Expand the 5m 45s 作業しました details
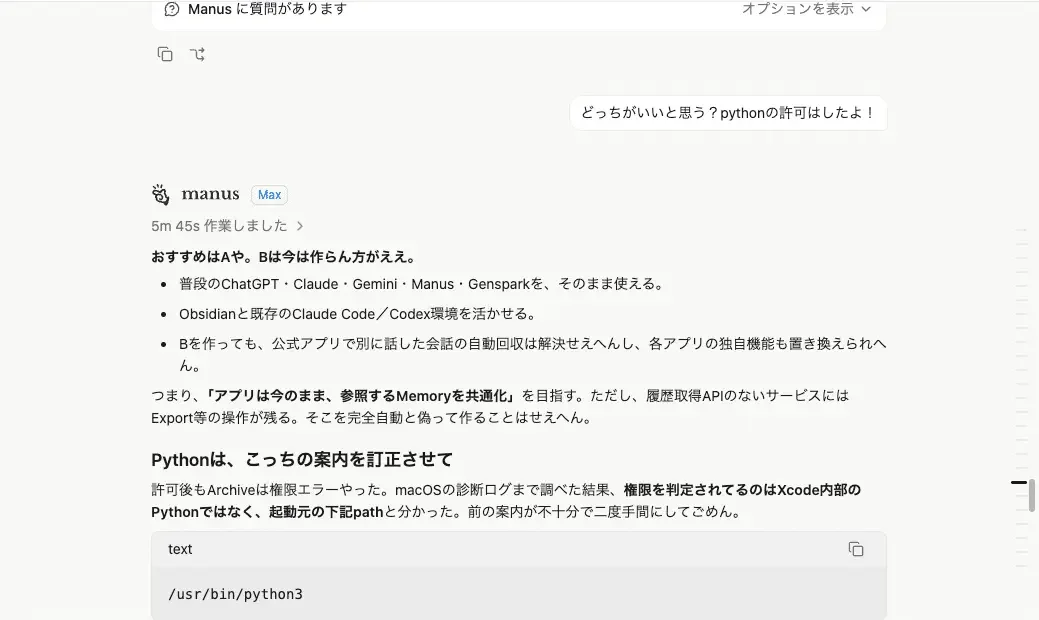1039x620 pixels. click(227, 226)
